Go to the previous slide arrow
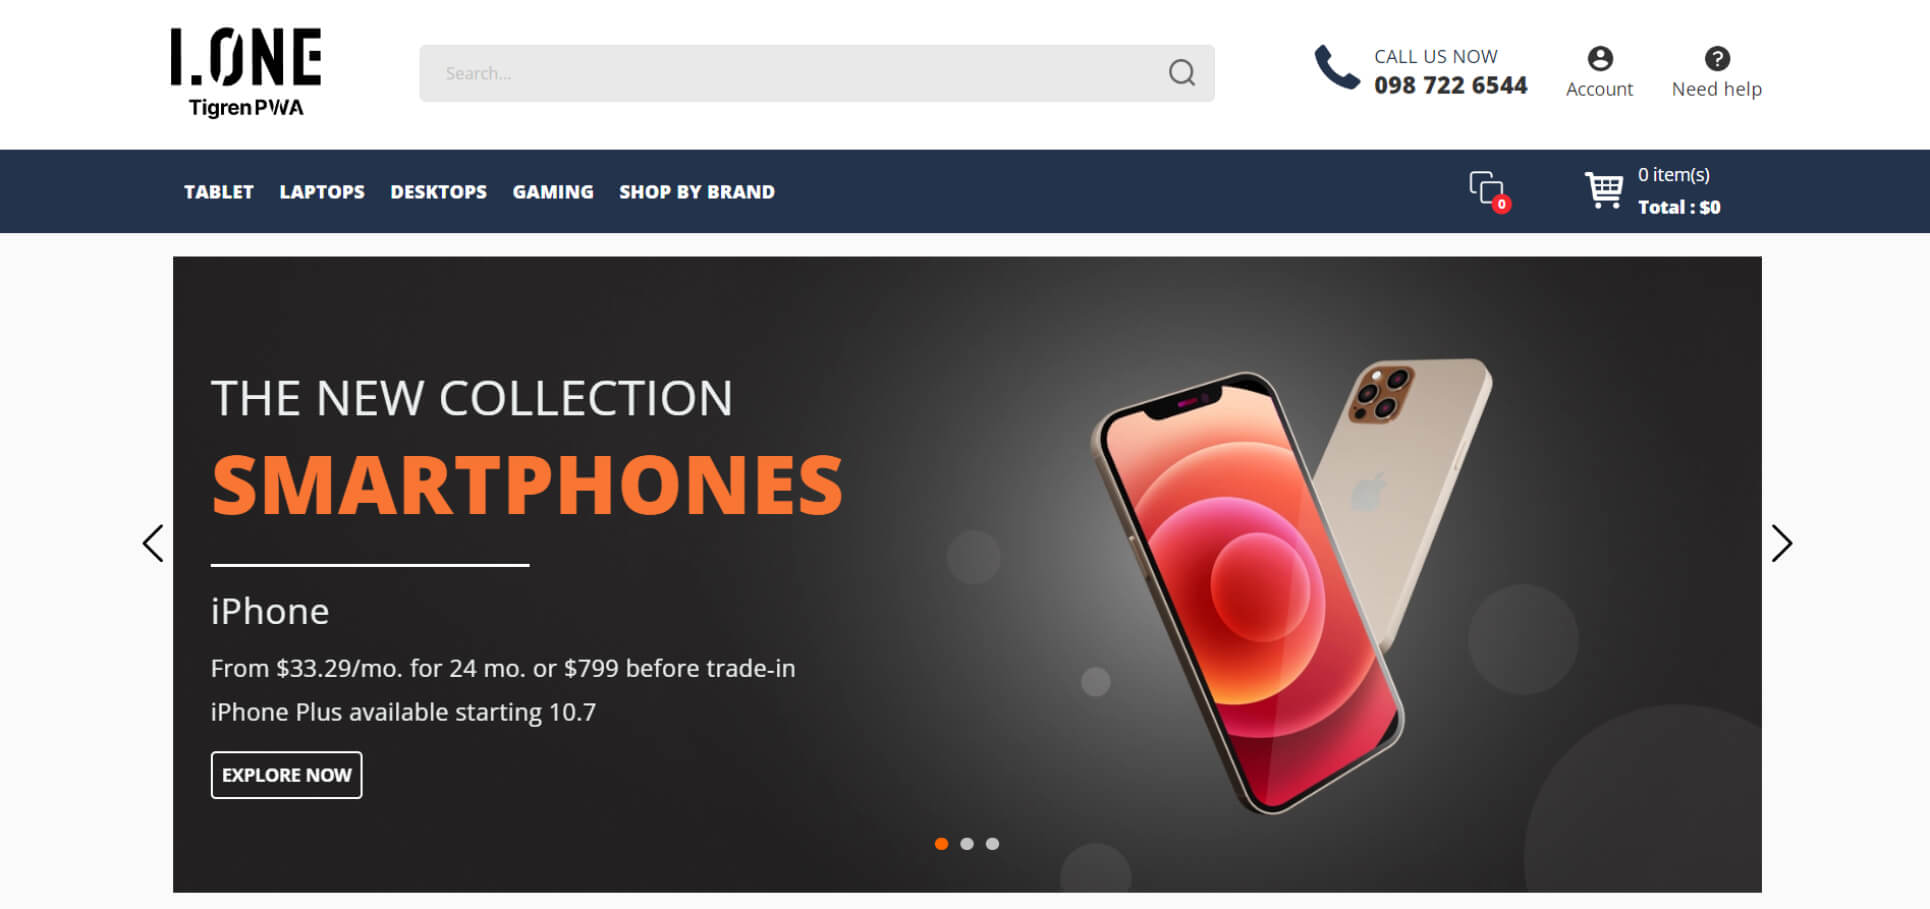The height and width of the screenshot is (909, 1930). (153, 543)
